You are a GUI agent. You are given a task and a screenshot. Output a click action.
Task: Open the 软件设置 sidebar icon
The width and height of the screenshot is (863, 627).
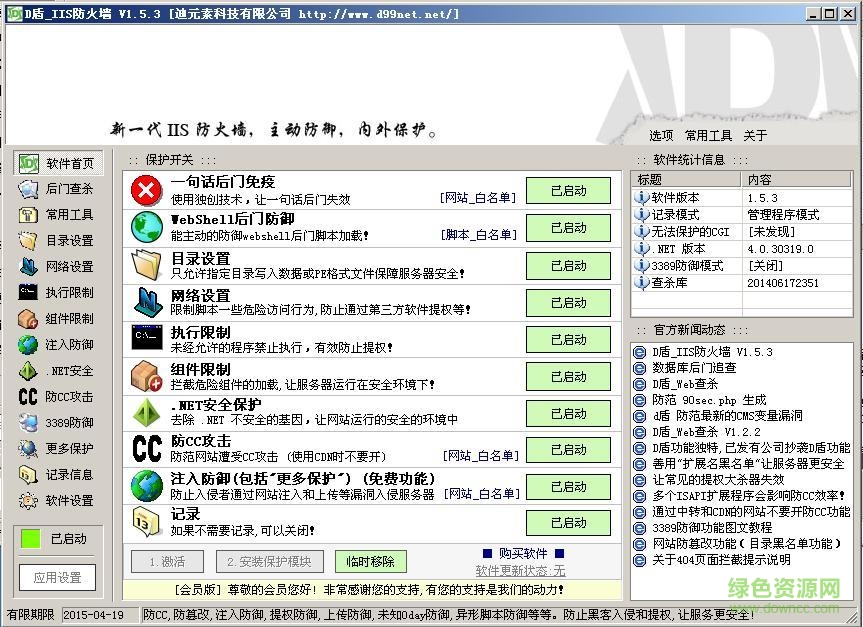click(57, 501)
